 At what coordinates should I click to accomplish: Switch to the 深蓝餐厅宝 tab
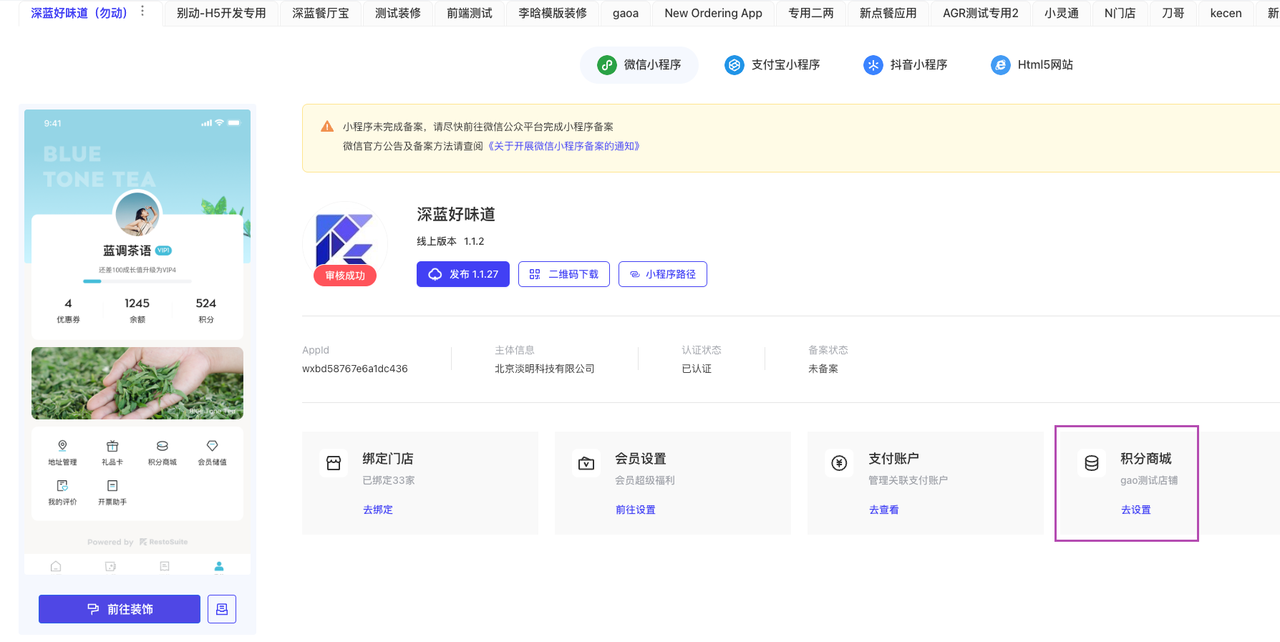[x=321, y=13]
